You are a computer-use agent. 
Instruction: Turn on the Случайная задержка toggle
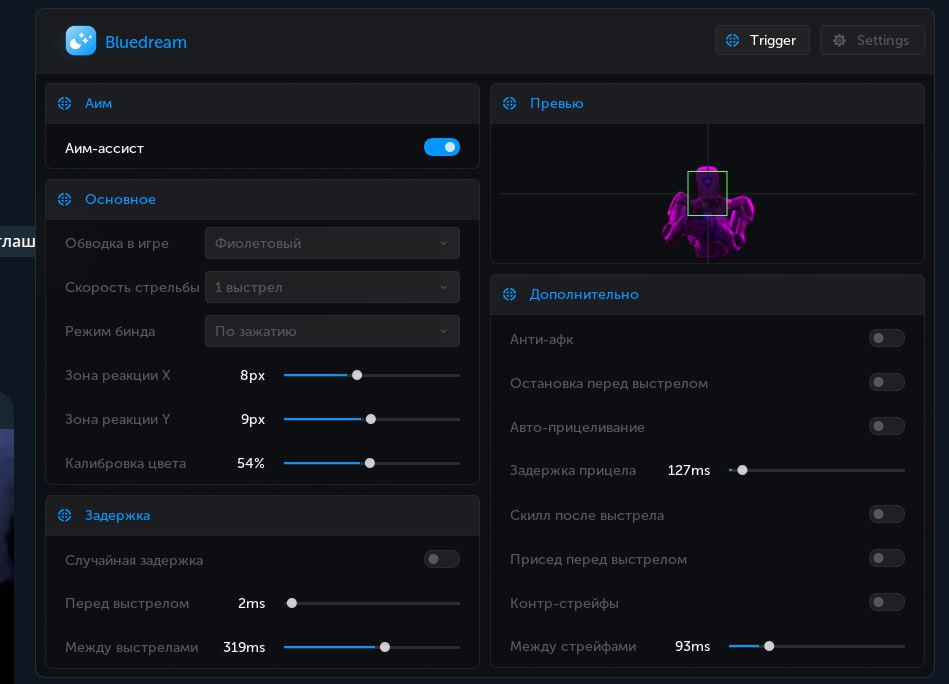pyautogui.click(x=441, y=559)
